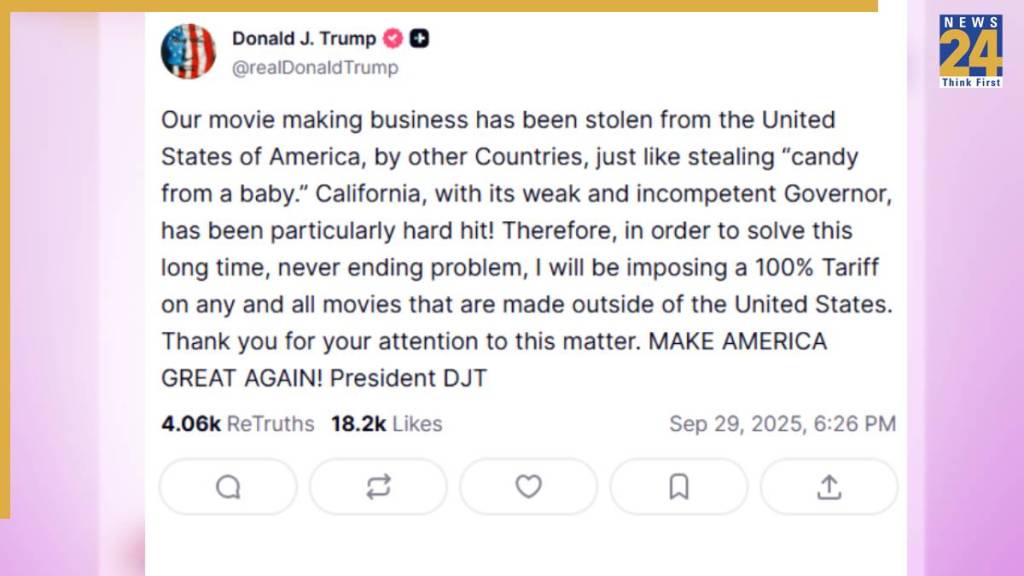Bookmark this post

click(x=679, y=487)
